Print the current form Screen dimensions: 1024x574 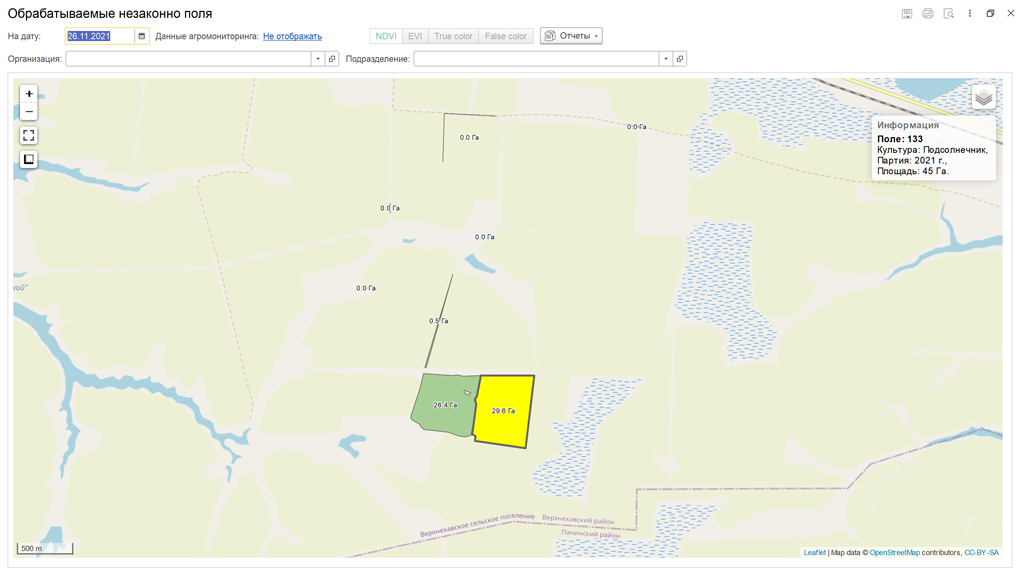pyautogui.click(x=928, y=14)
